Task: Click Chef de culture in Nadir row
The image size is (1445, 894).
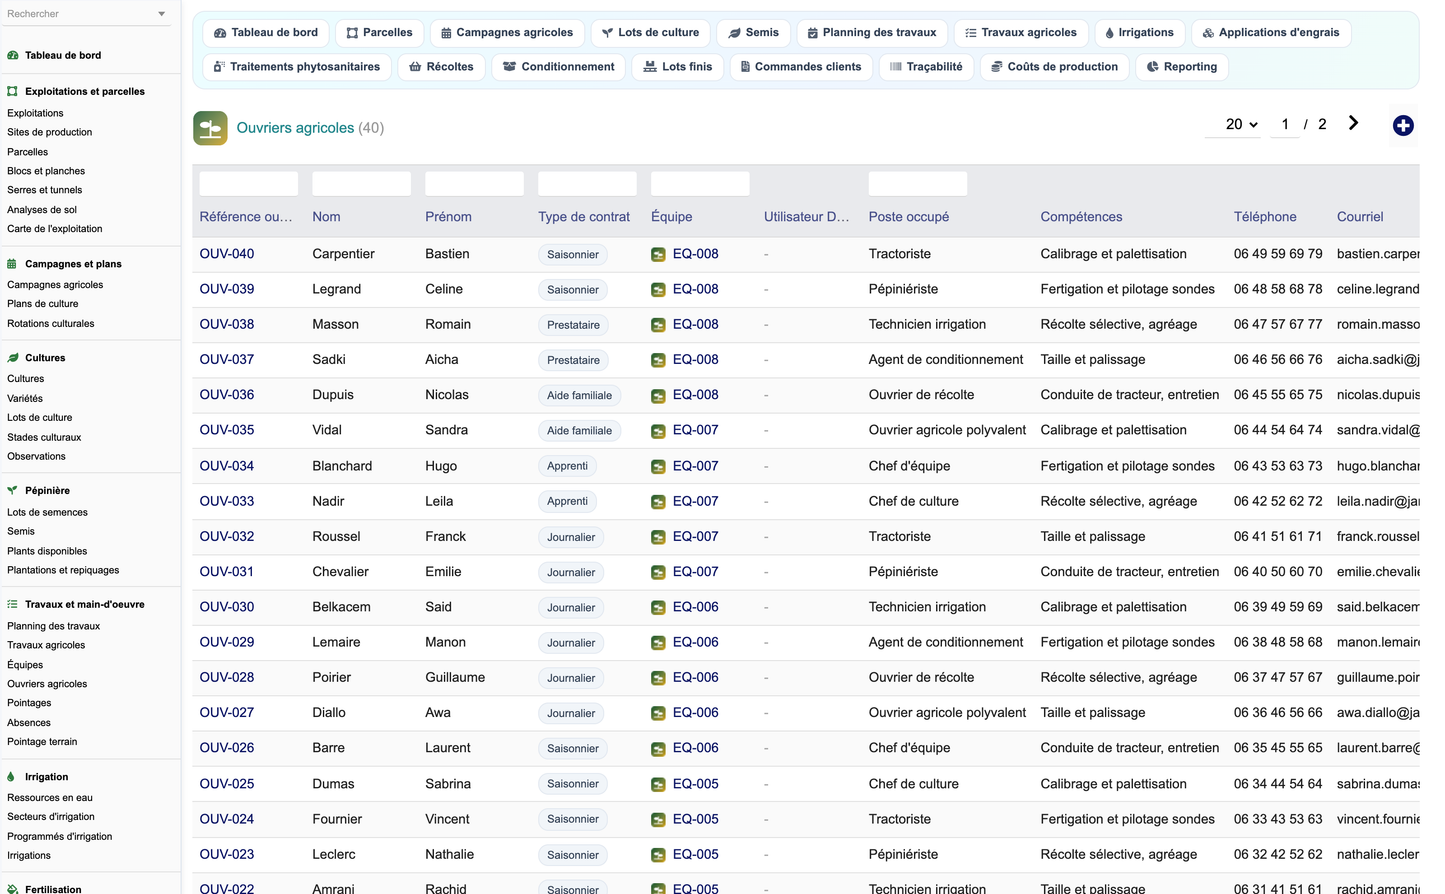Action: pyautogui.click(x=914, y=501)
